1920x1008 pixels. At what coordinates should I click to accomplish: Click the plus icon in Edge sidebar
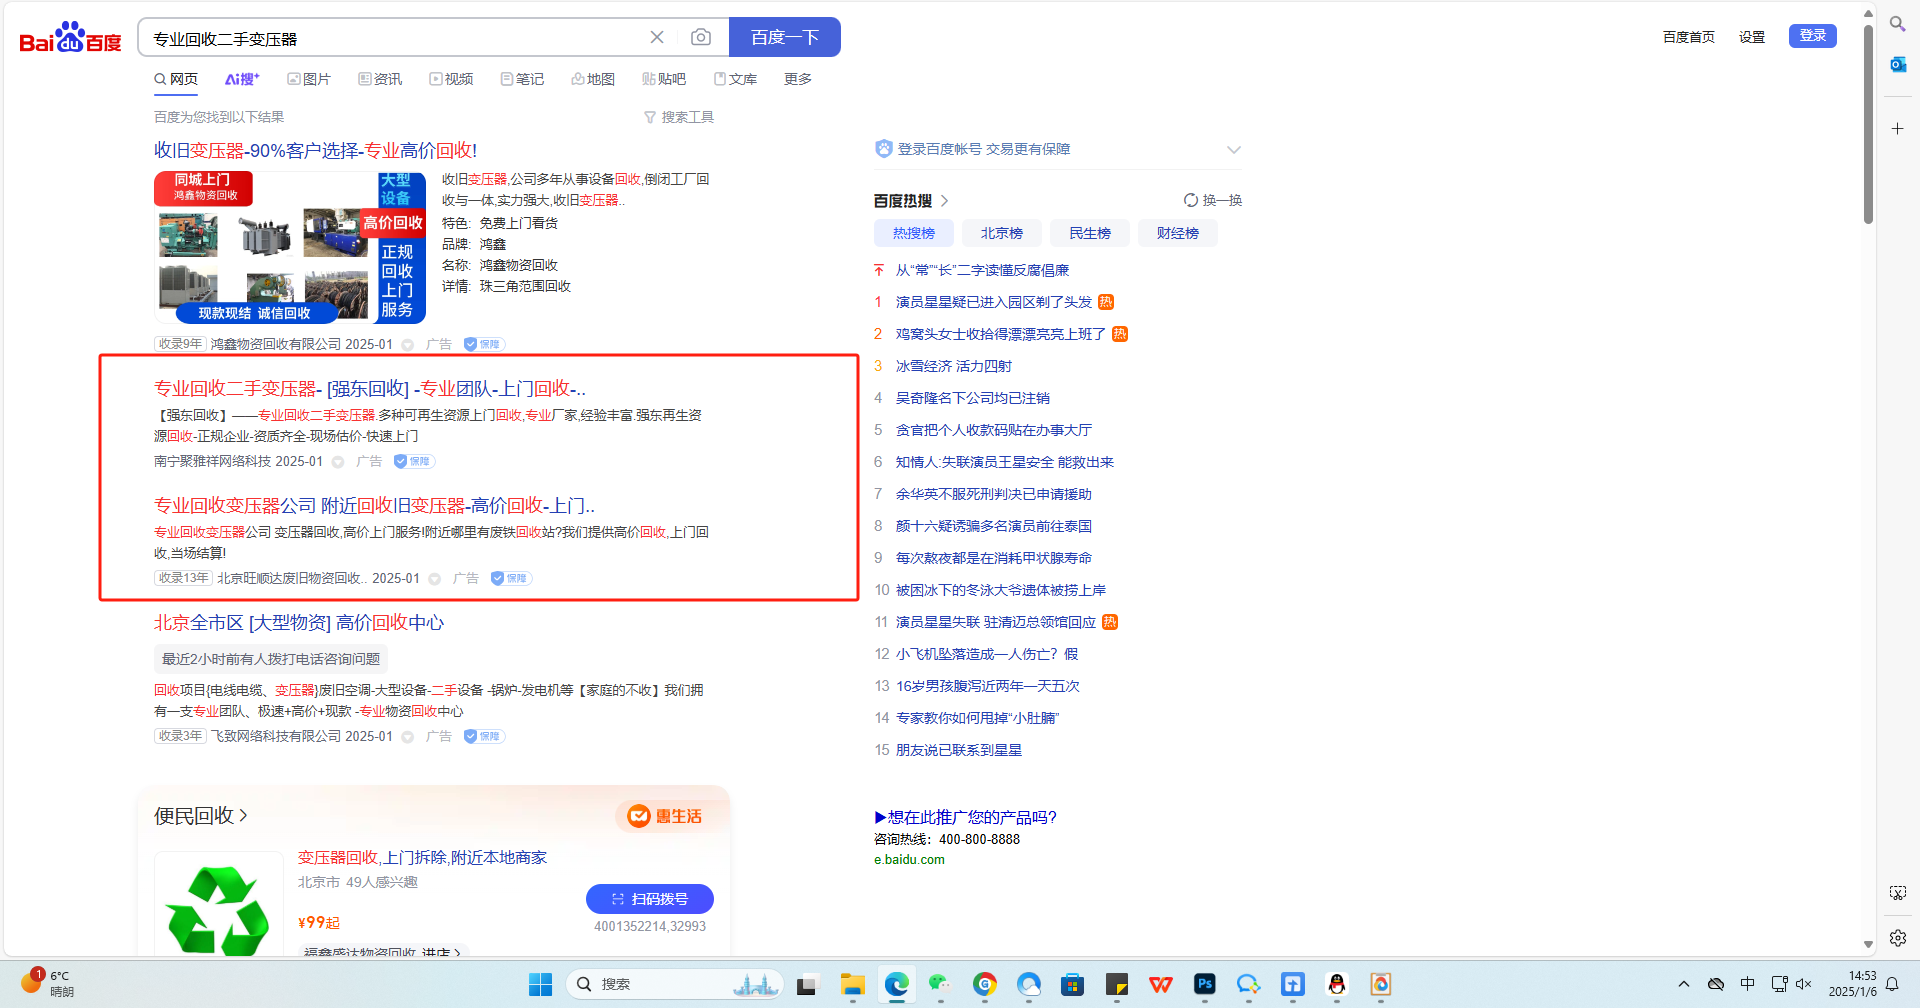[x=1897, y=129]
